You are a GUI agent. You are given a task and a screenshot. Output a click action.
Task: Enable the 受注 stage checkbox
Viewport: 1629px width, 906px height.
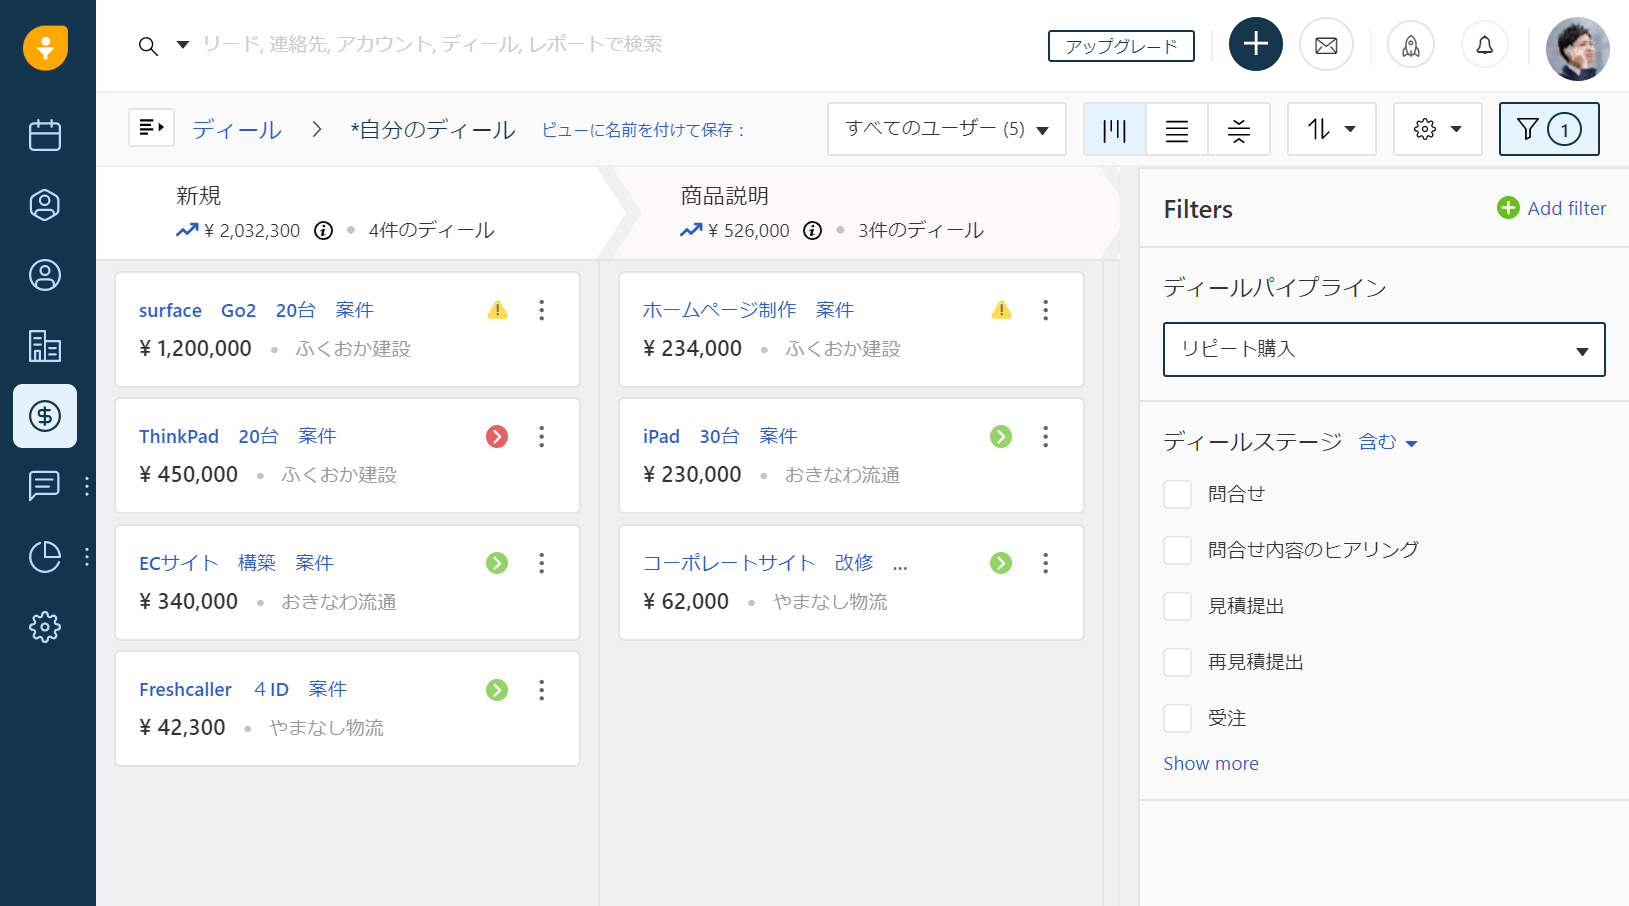1178,718
